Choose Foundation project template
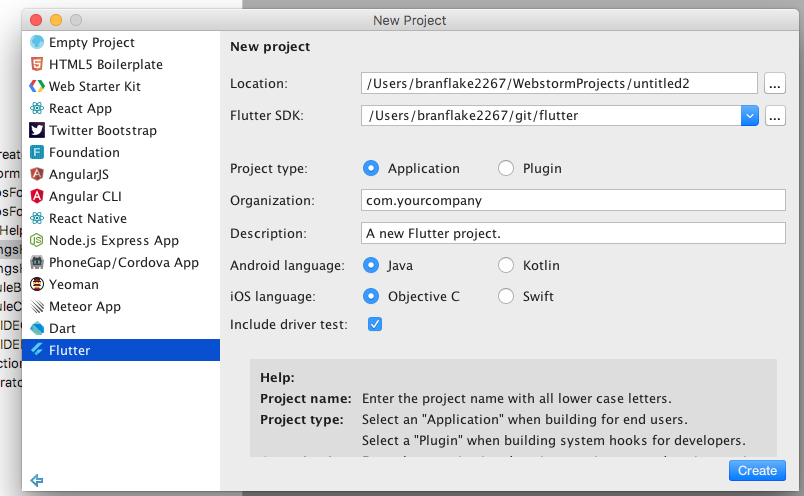The height and width of the screenshot is (496, 804). click(x=121, y=152)
